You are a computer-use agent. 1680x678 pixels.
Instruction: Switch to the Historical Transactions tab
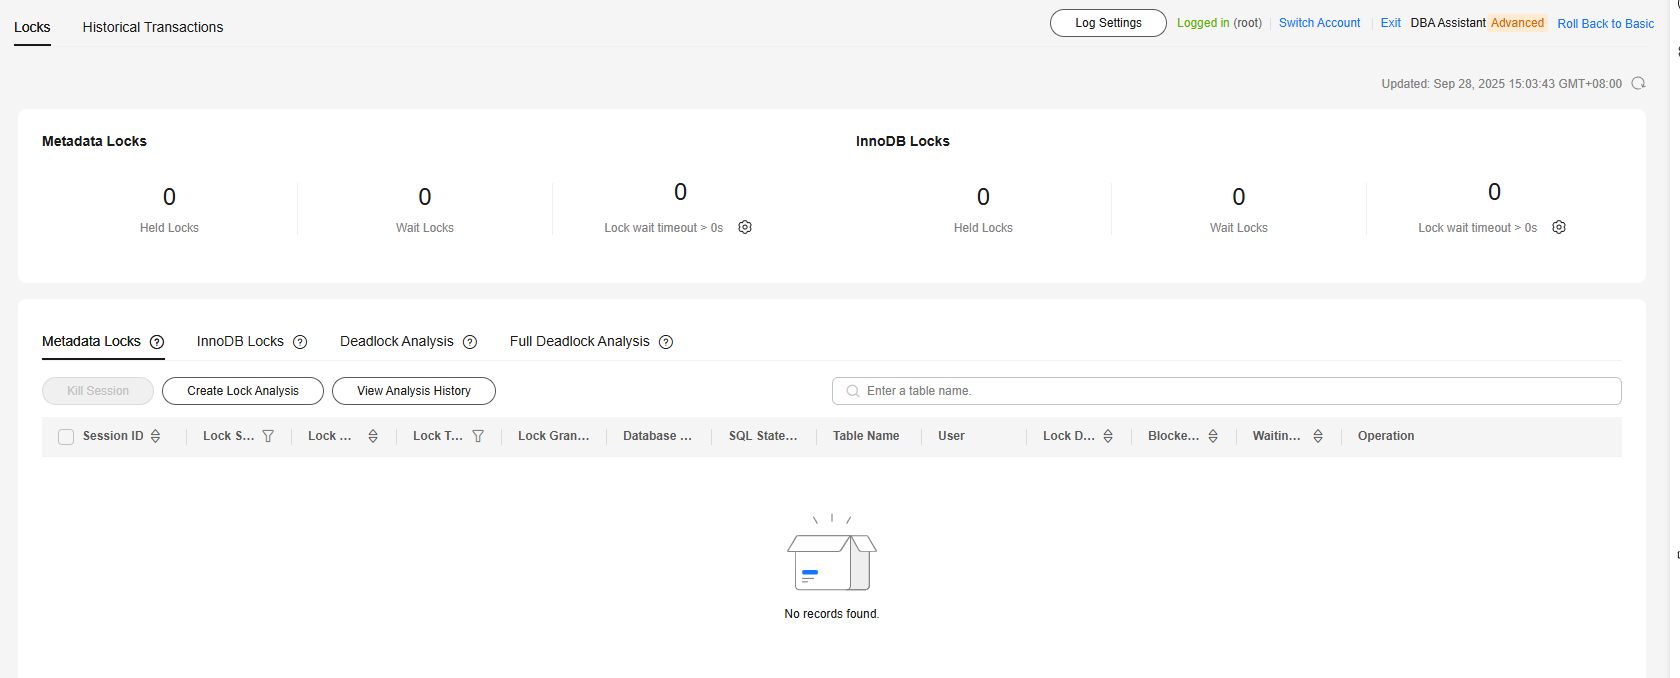pyautogui.click(x=153, y=27)
